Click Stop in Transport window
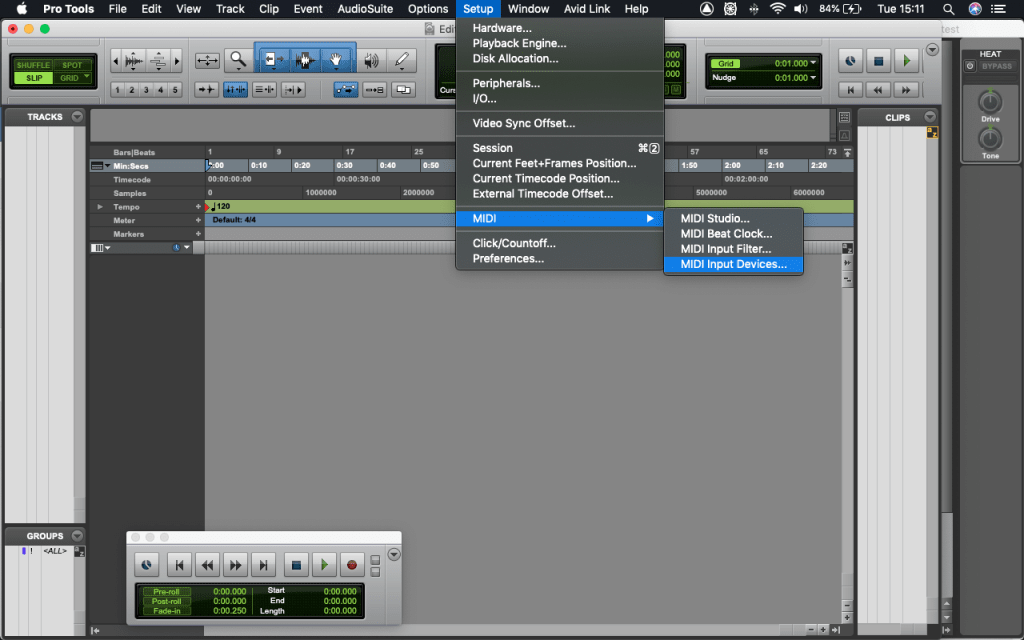Screen dimensions: 1024x640 pos(296,565)
